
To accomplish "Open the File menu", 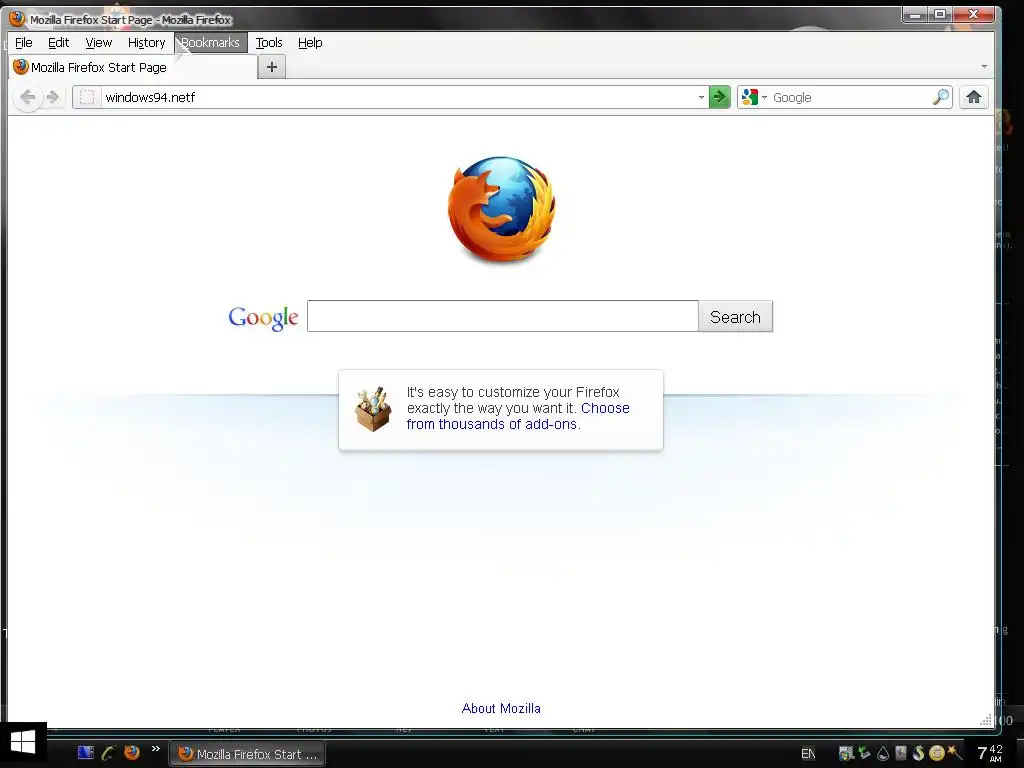I will tap(24, 42).
